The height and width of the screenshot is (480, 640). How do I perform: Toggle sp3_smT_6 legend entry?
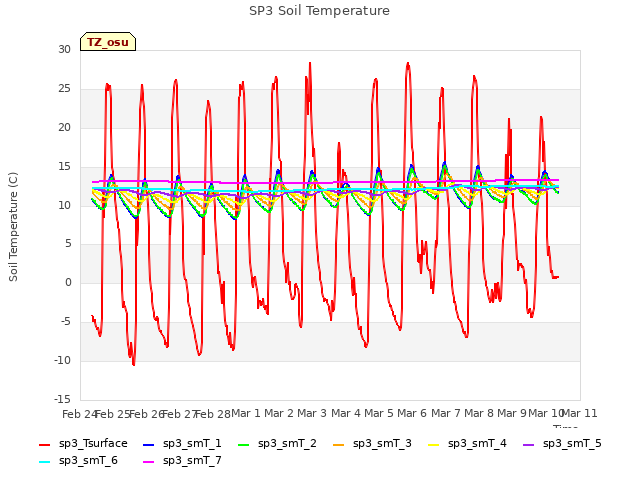pos(78,460)
